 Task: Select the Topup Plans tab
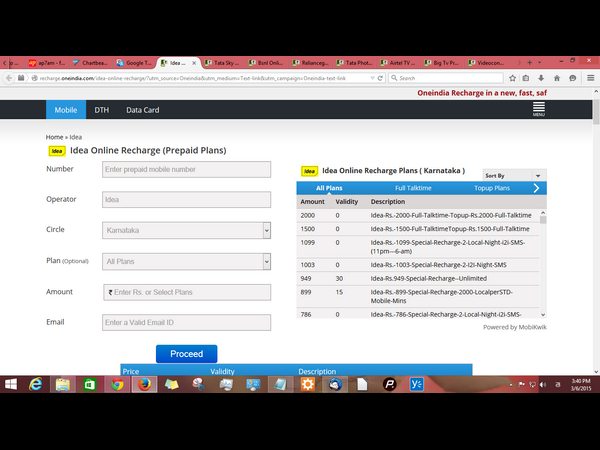pyautogui.click(x=492, y=188)
